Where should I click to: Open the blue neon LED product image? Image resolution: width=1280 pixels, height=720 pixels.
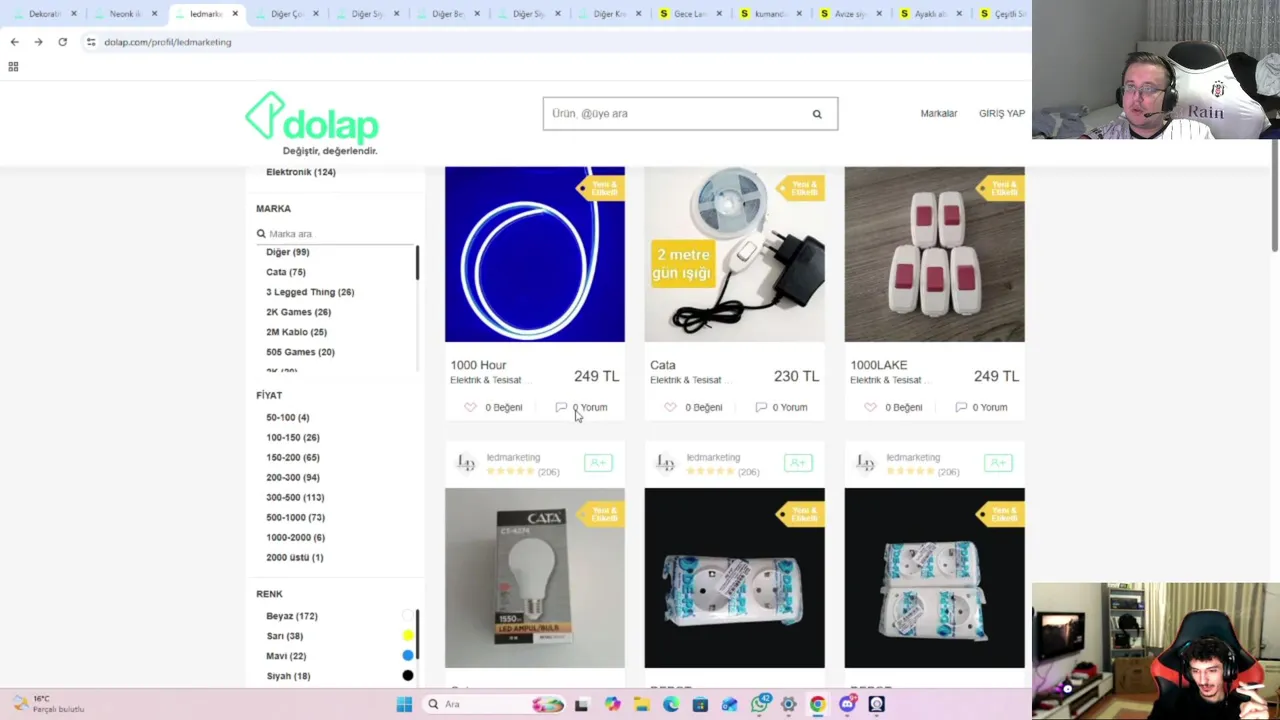pyautogui.click(x=535, y=254)
